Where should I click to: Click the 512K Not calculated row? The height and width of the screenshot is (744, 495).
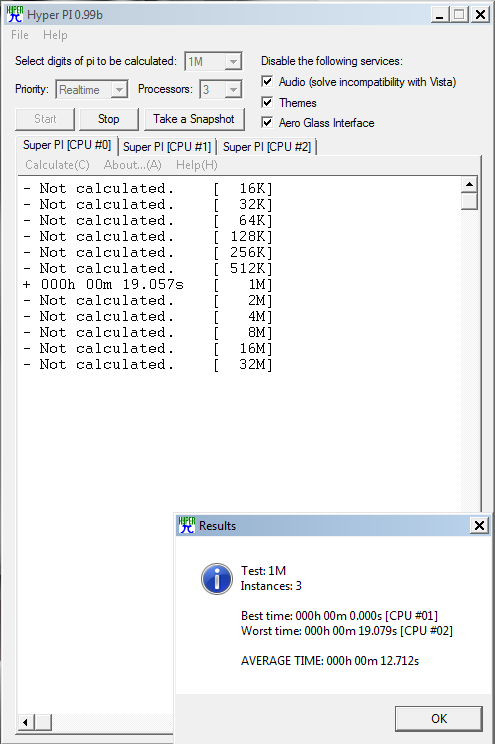[x=148, y=269]
